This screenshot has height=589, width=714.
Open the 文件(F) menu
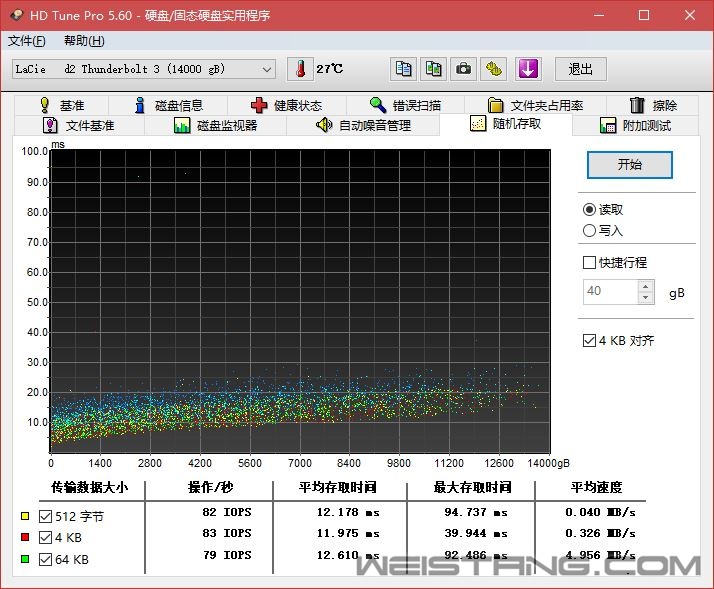(26, 41)
